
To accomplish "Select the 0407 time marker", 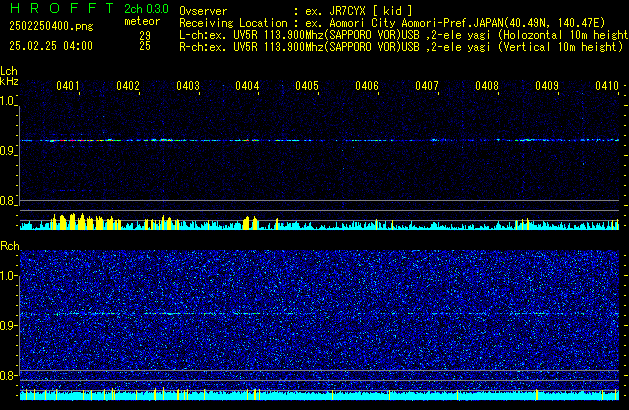I will (x=427, y=86).
